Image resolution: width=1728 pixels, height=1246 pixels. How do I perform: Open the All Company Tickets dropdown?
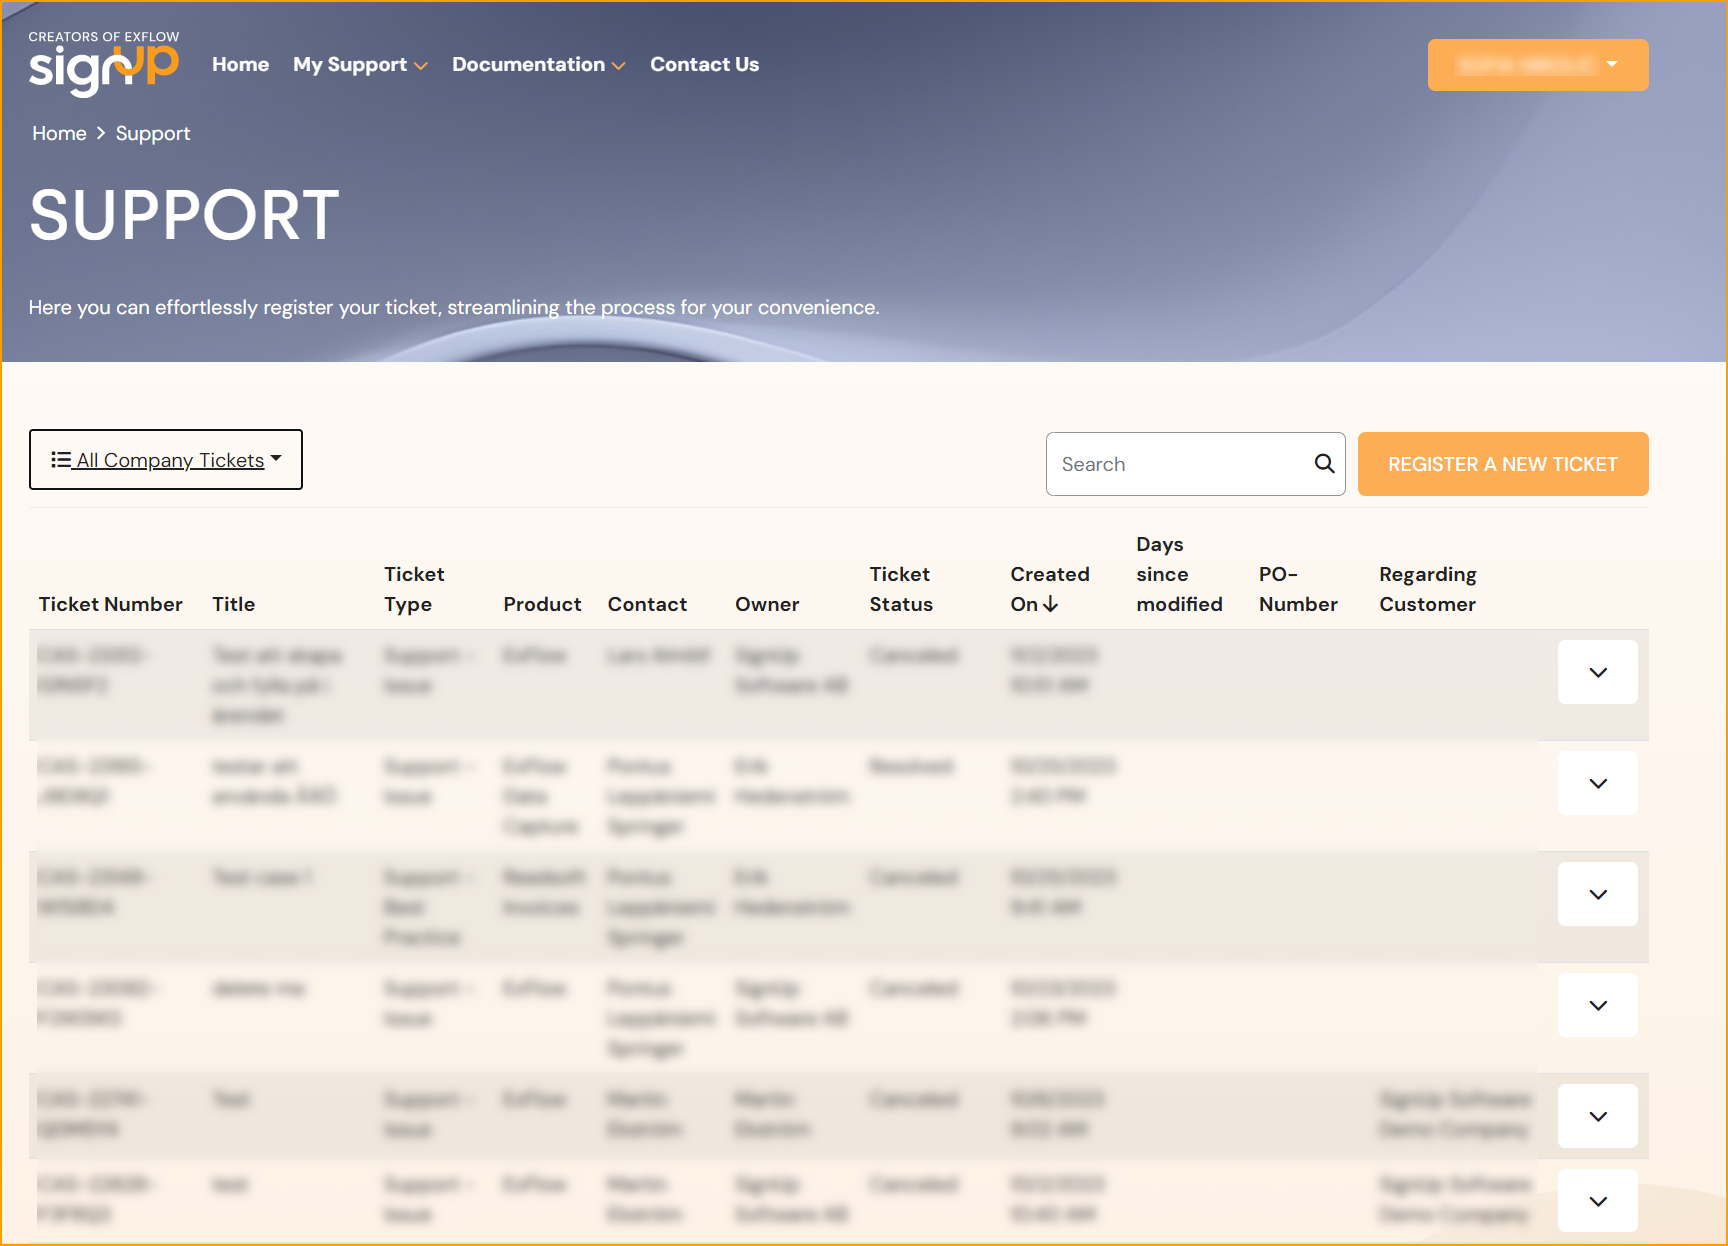(x=166, y=460)
